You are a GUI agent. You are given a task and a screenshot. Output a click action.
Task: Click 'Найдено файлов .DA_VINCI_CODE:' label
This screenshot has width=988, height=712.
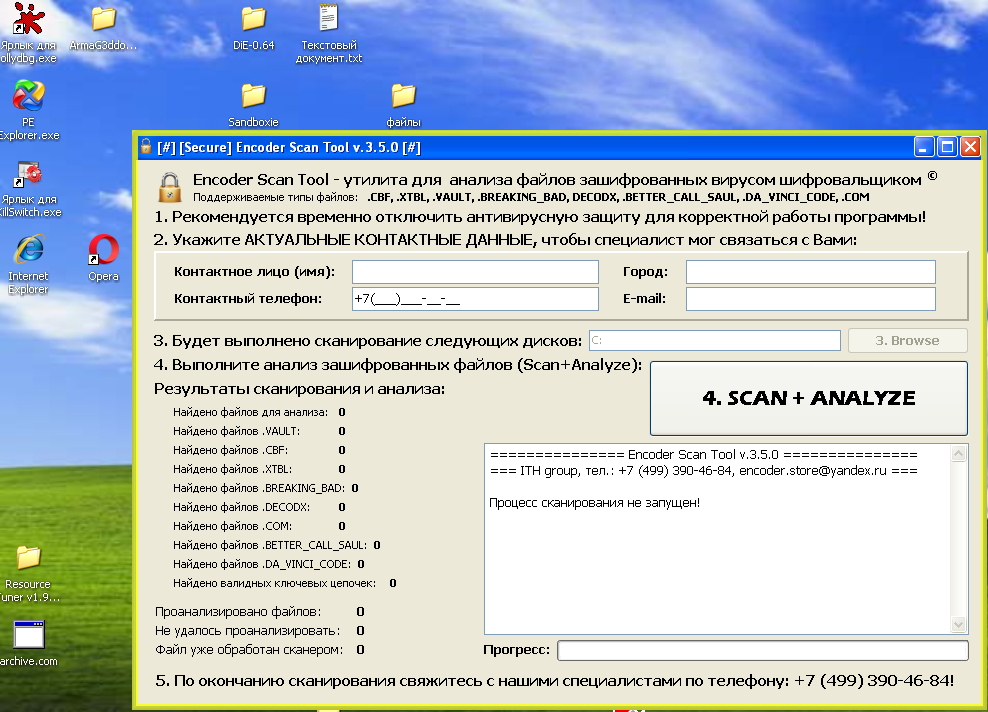[261, 563]
